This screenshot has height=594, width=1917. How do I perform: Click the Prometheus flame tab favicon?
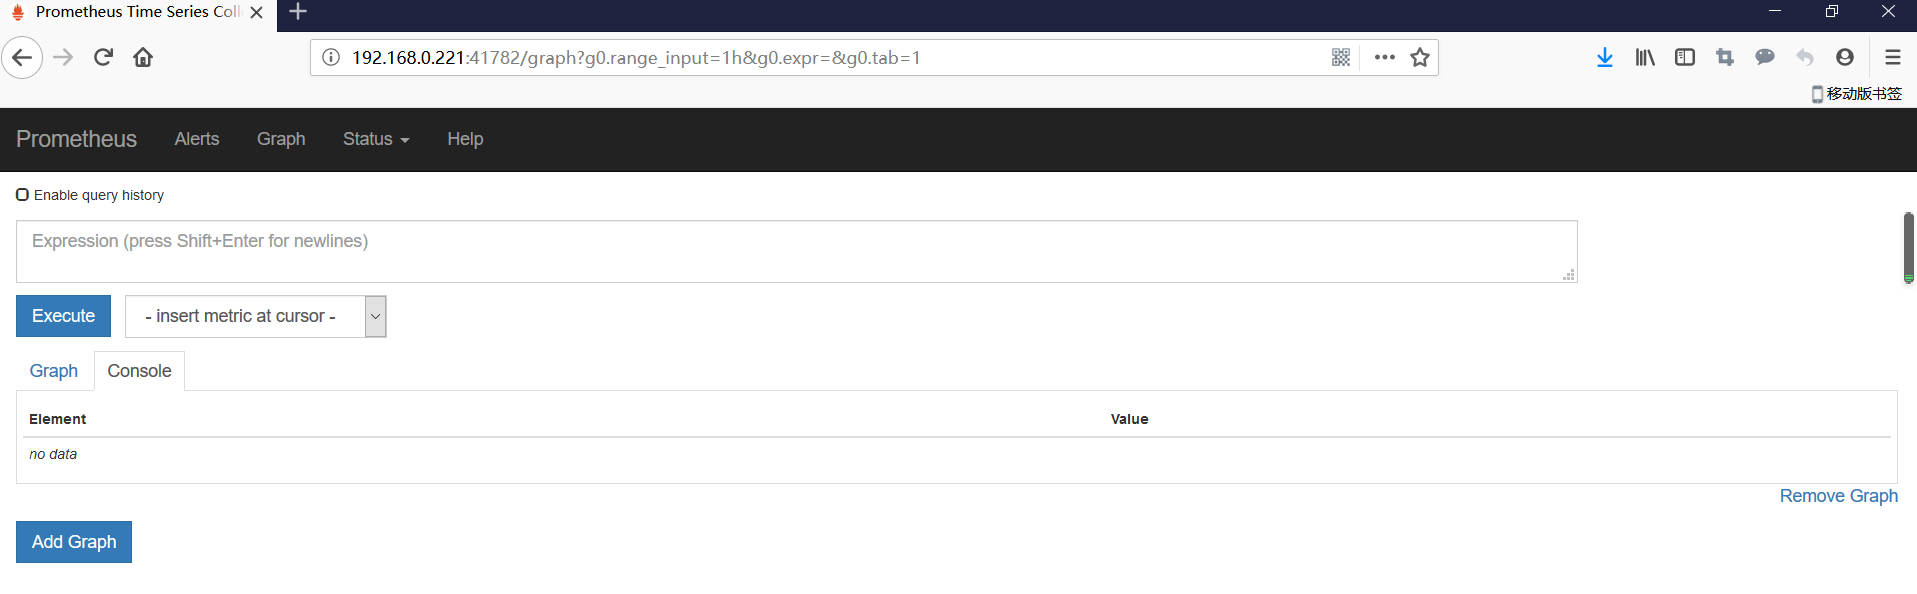pyautogui.click(x=17, y=12)
